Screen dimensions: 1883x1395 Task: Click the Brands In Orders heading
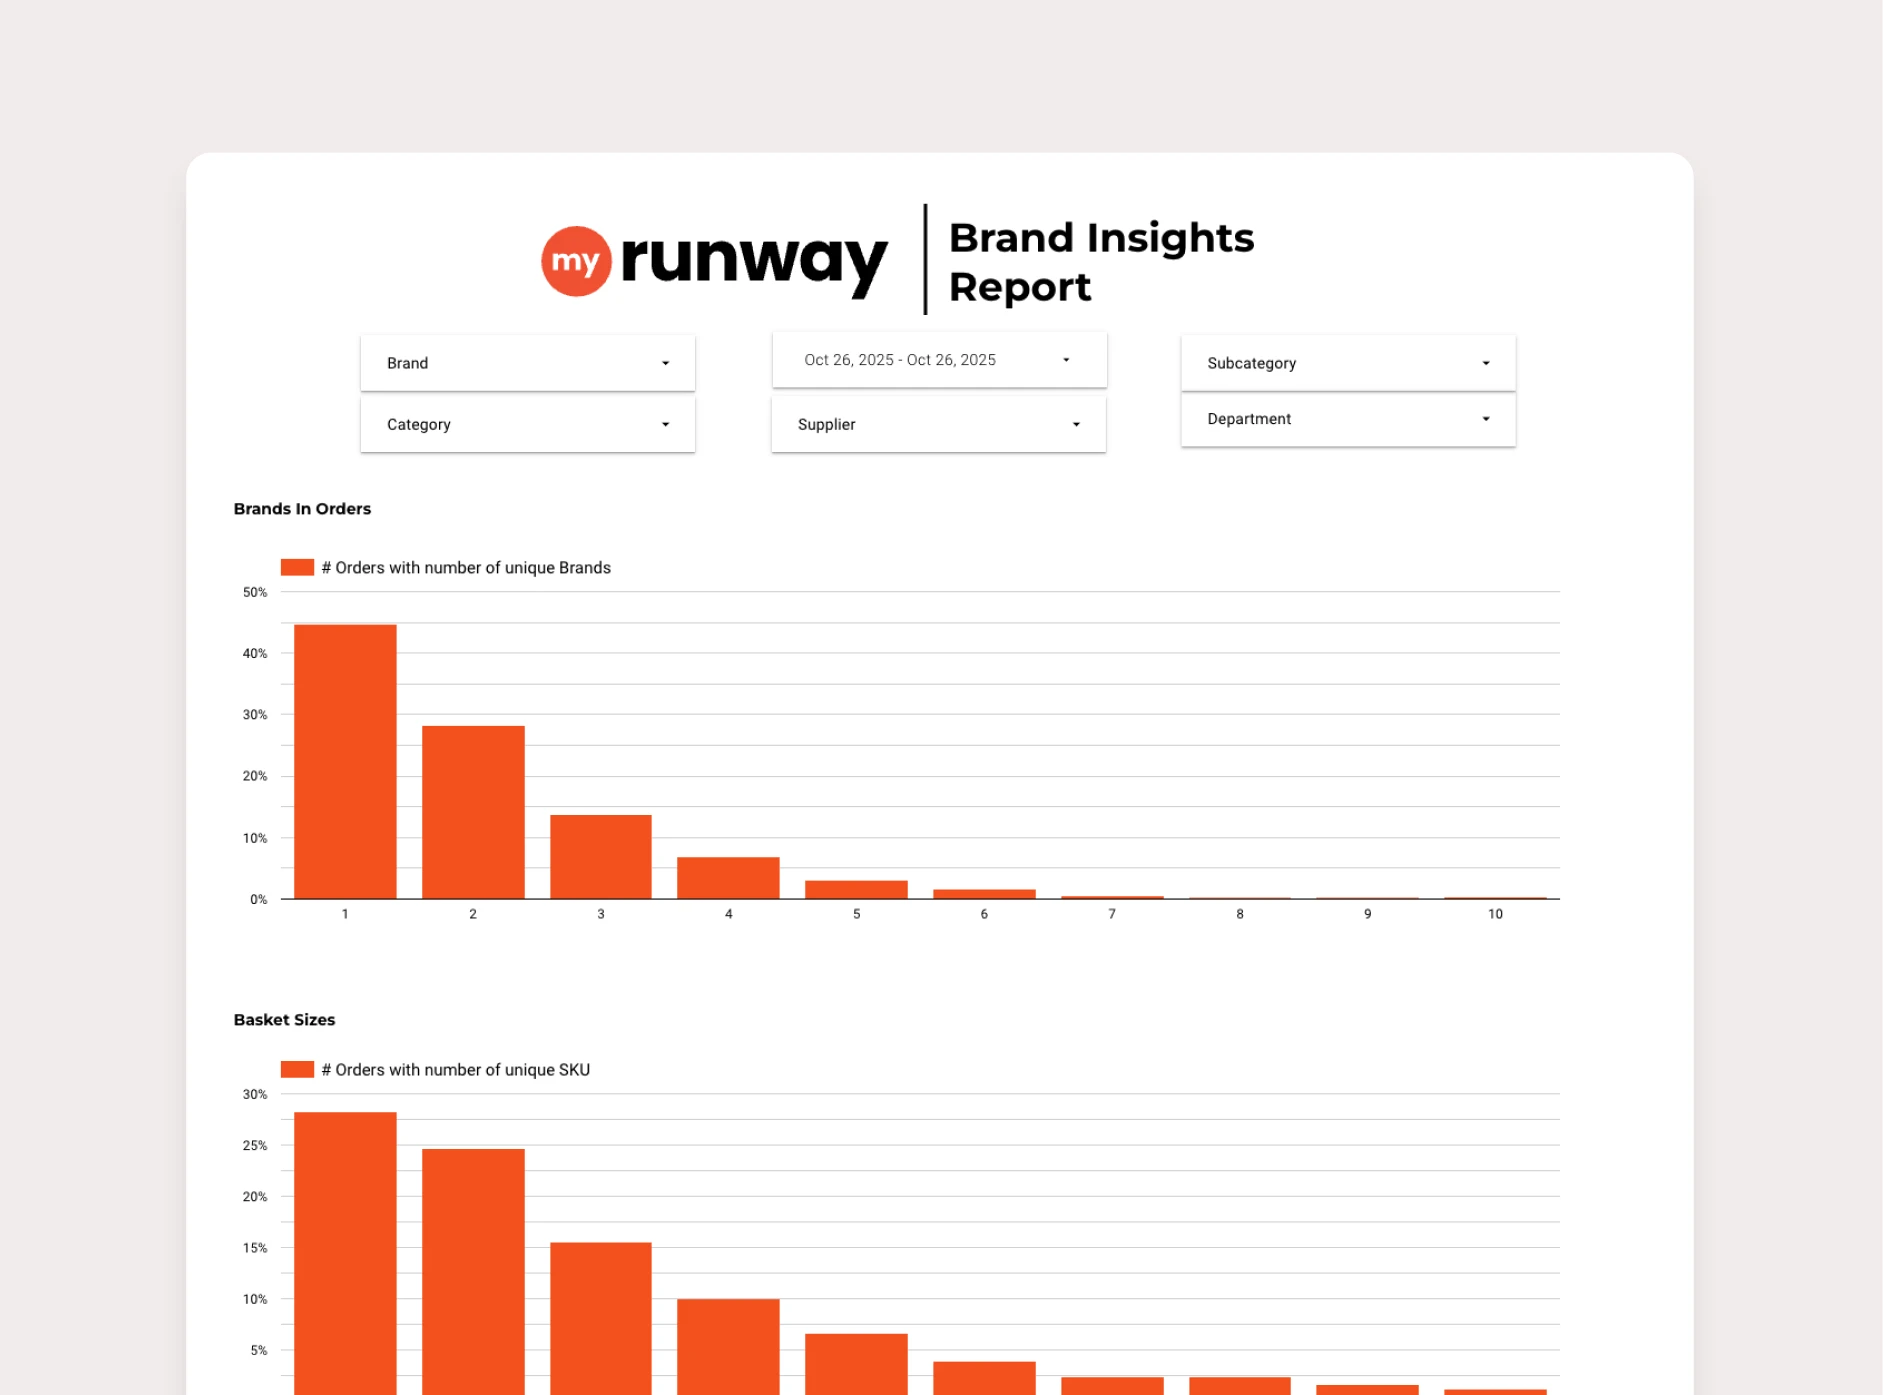[x=302, y=509]
